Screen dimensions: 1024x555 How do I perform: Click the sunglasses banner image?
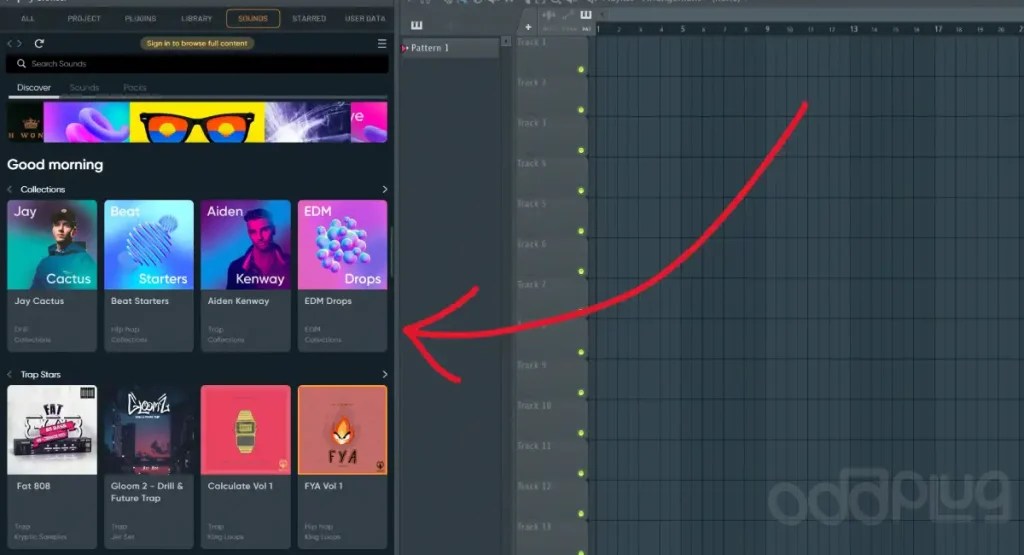pyautogui.click(x=197, y=122)
